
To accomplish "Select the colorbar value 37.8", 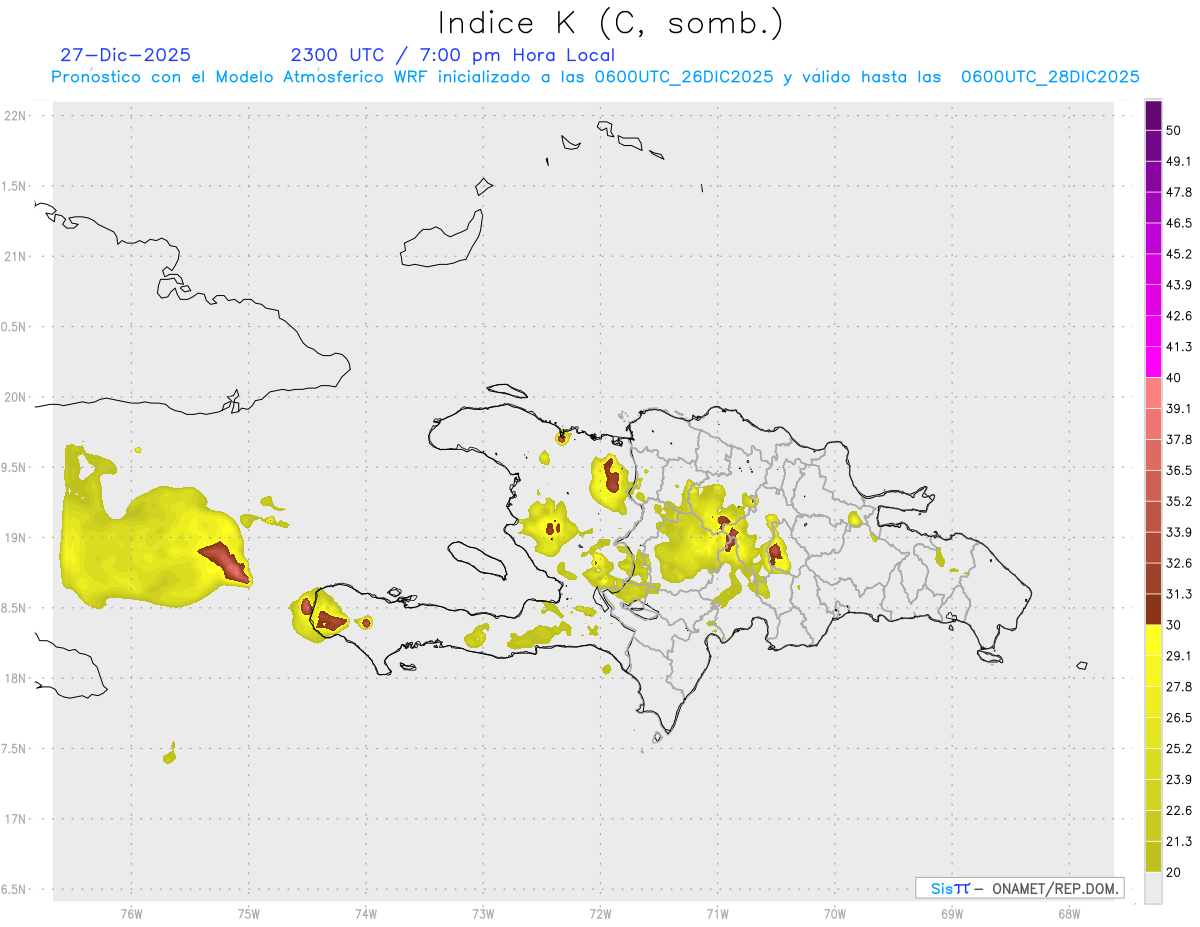I will tap(1178, 439).
